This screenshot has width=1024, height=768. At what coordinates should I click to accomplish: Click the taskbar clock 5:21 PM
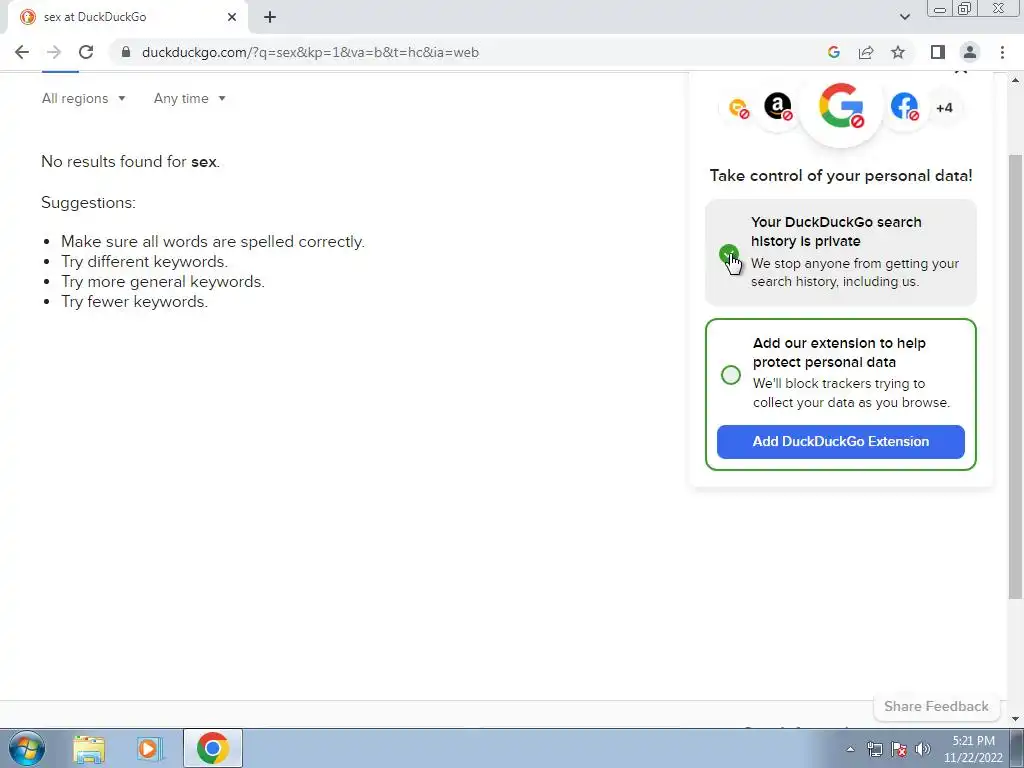973,741
